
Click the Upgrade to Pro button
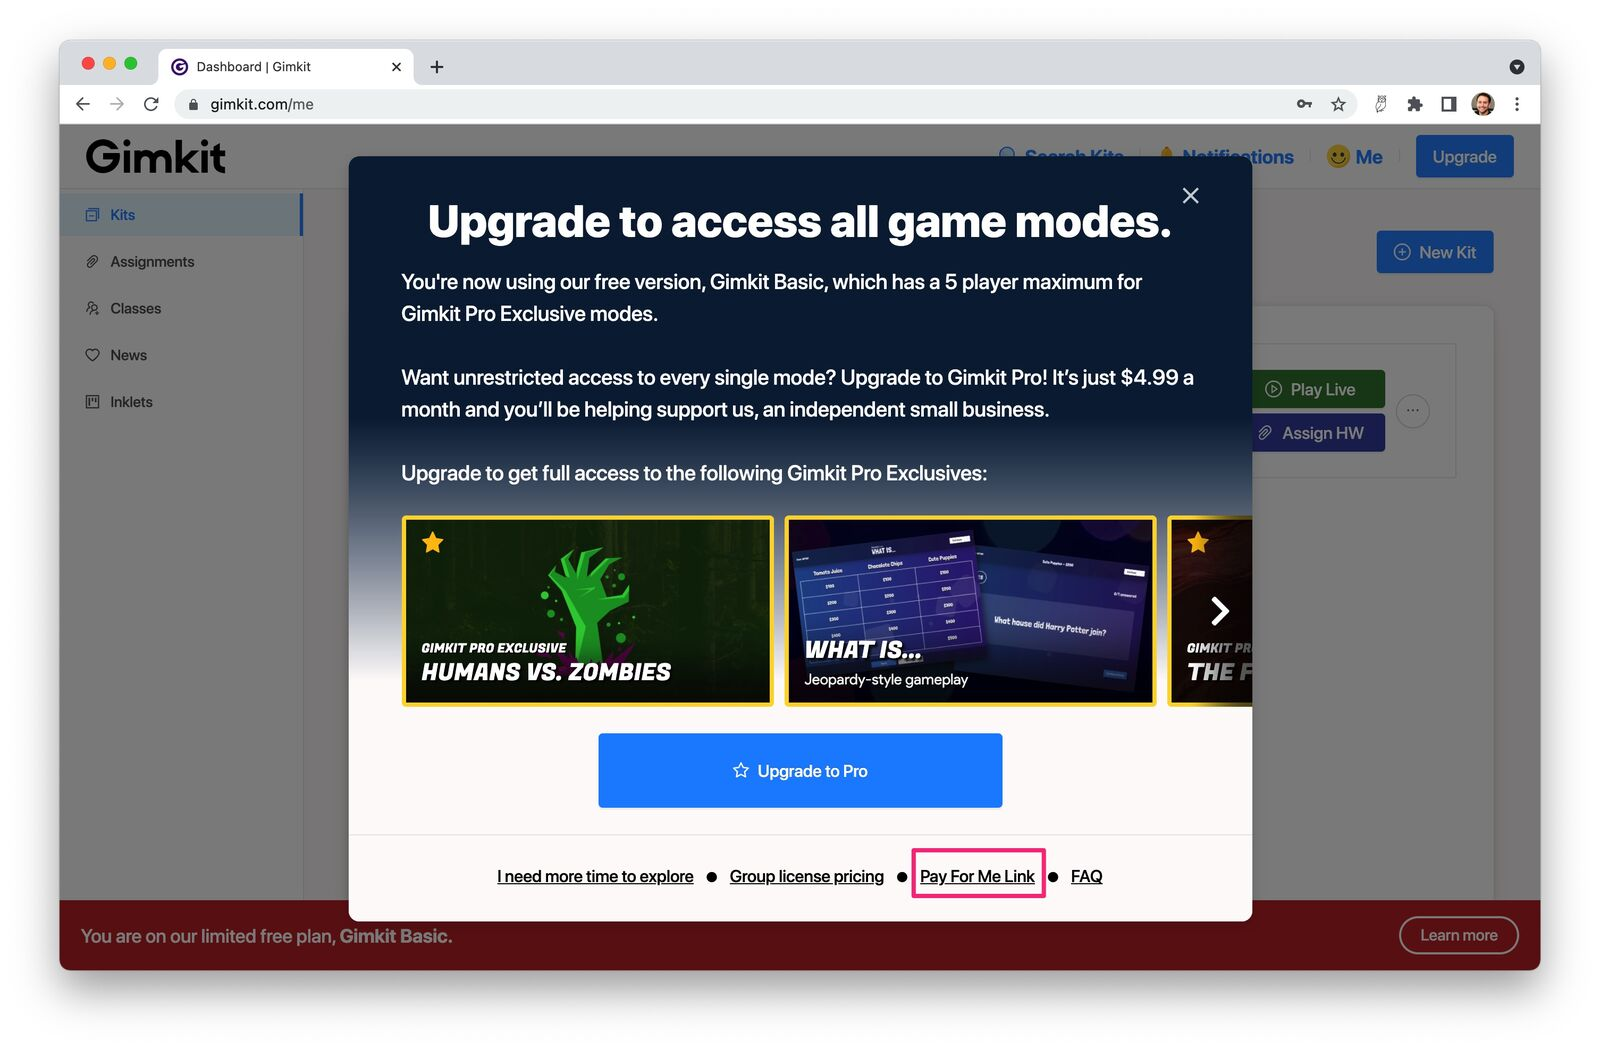800,771
